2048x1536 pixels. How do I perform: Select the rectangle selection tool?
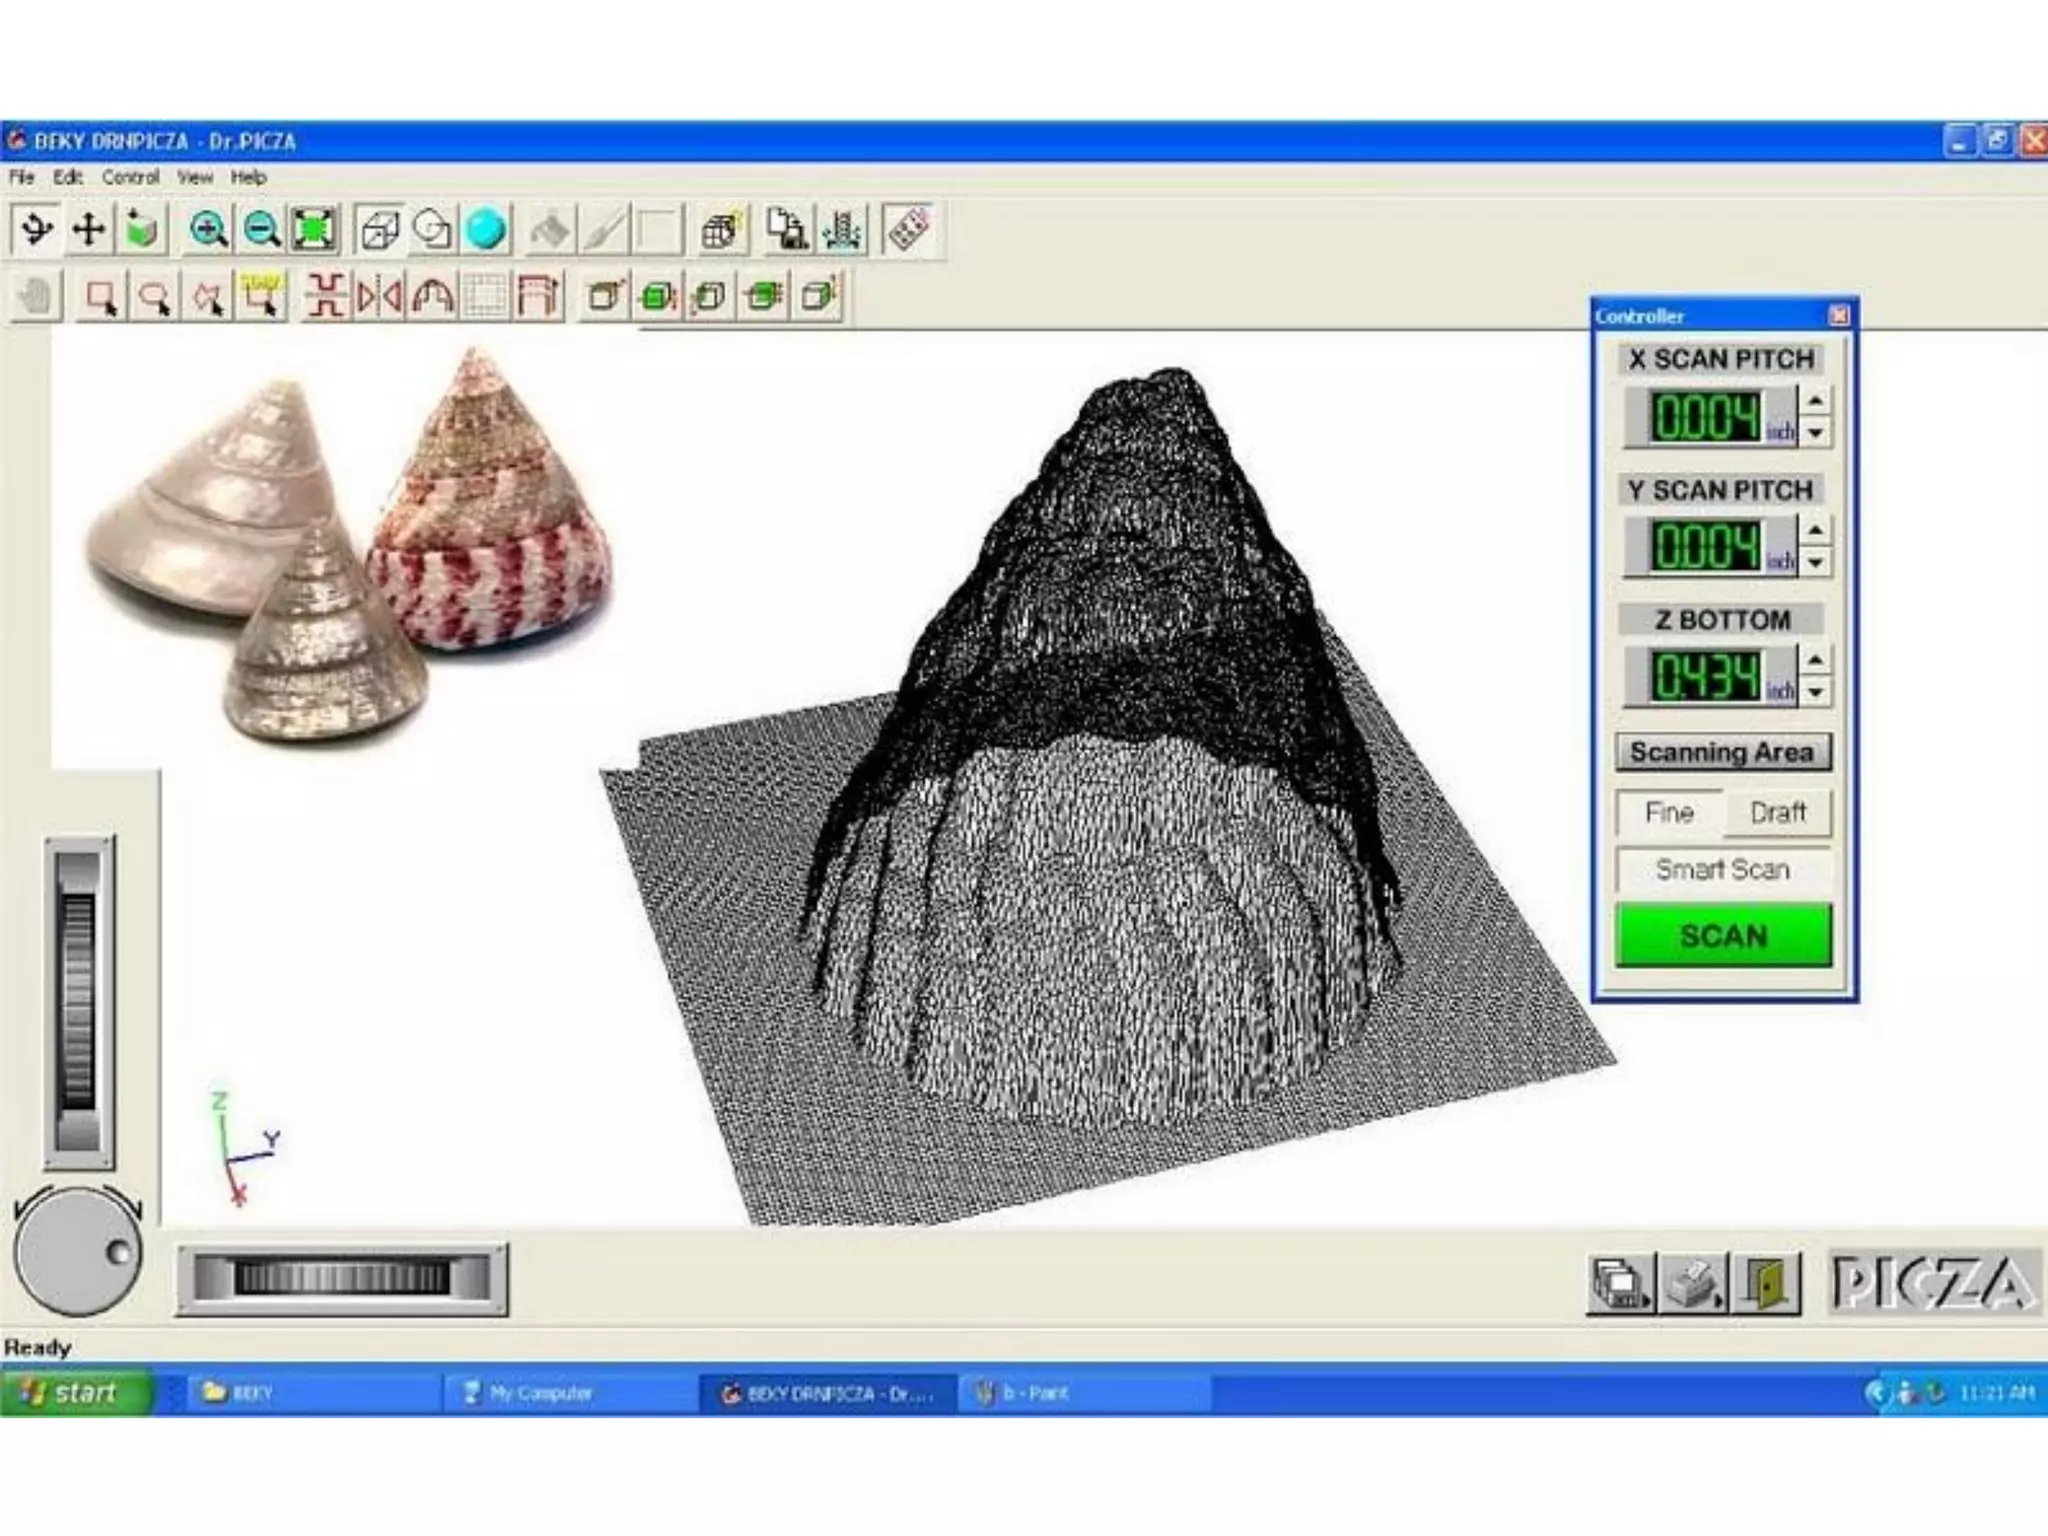coord(101,297)
